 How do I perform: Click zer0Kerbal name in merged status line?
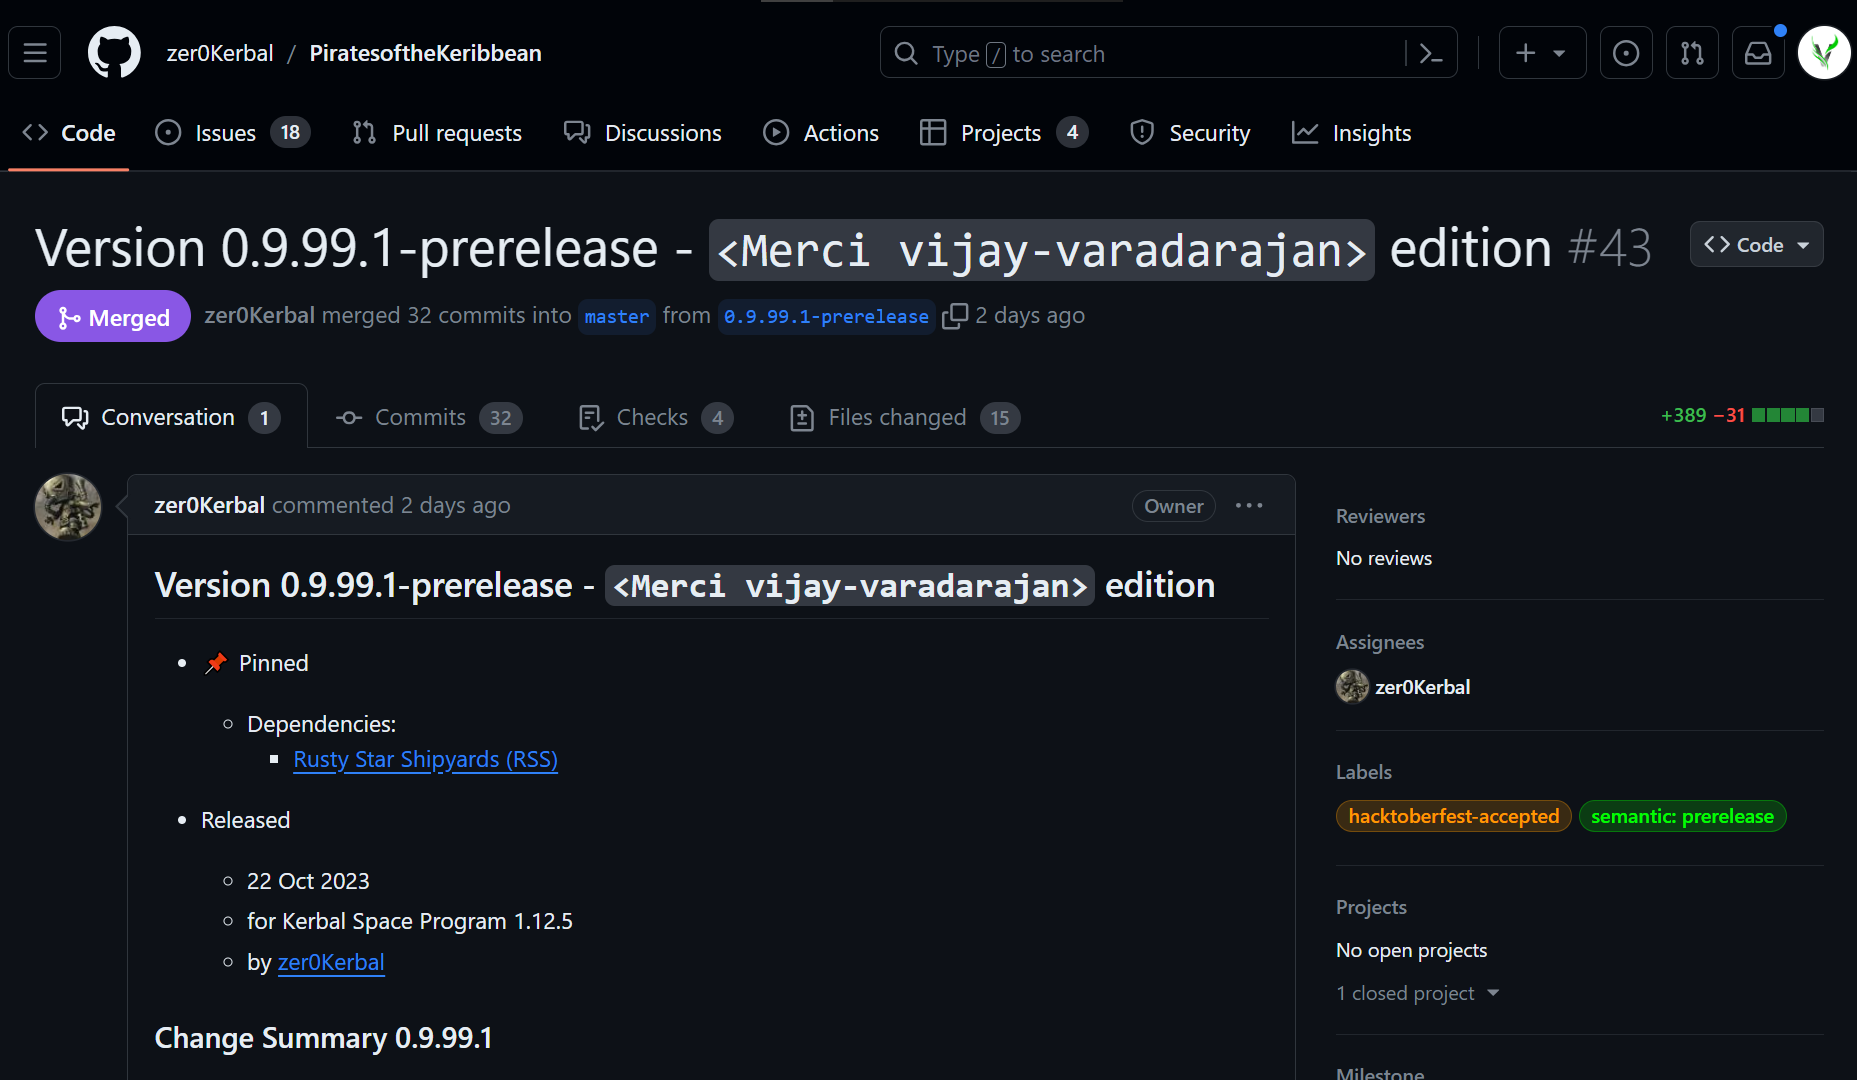(259, 315)
